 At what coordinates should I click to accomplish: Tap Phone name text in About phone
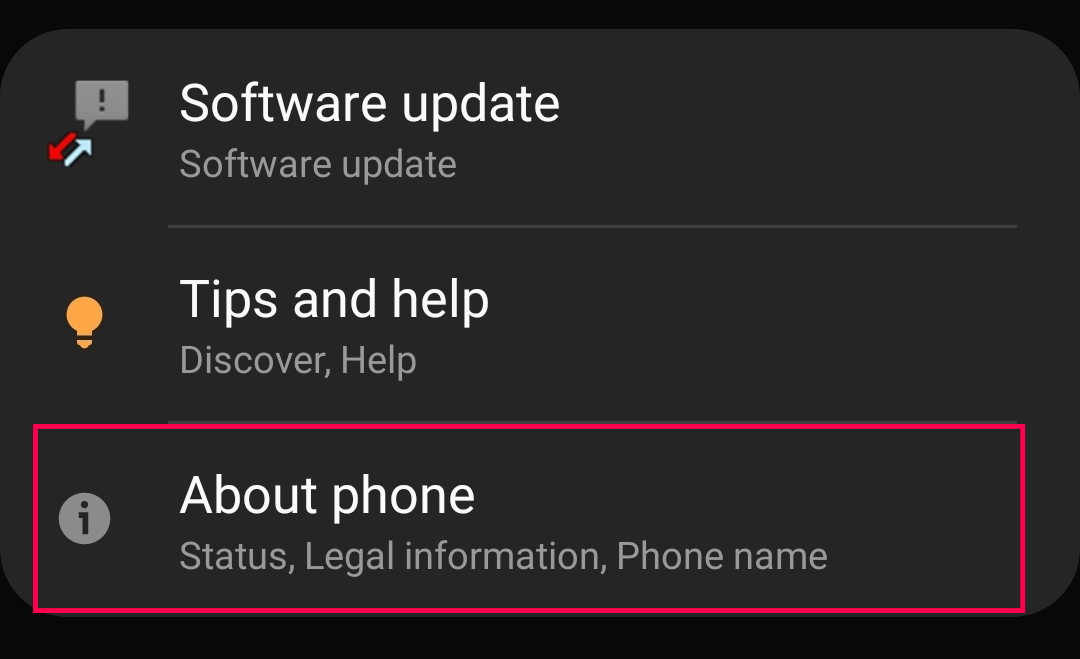(x=722, y=556)
